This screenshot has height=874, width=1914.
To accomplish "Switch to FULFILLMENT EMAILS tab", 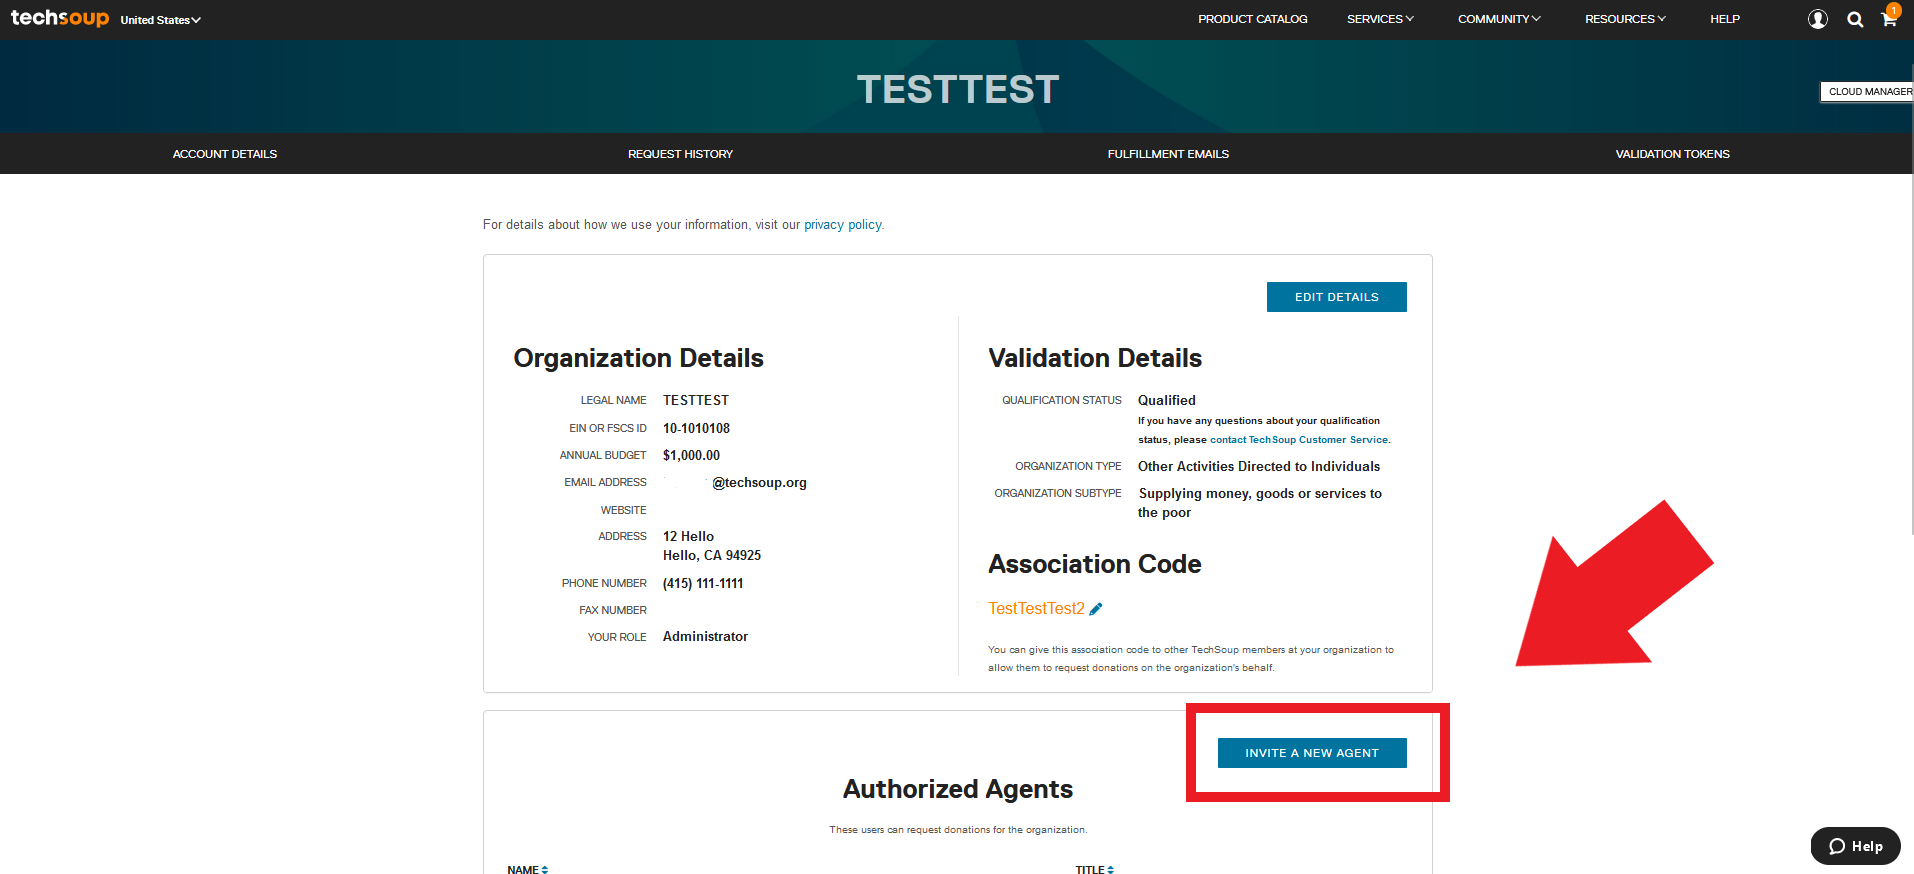I will tap(1168, 154).
